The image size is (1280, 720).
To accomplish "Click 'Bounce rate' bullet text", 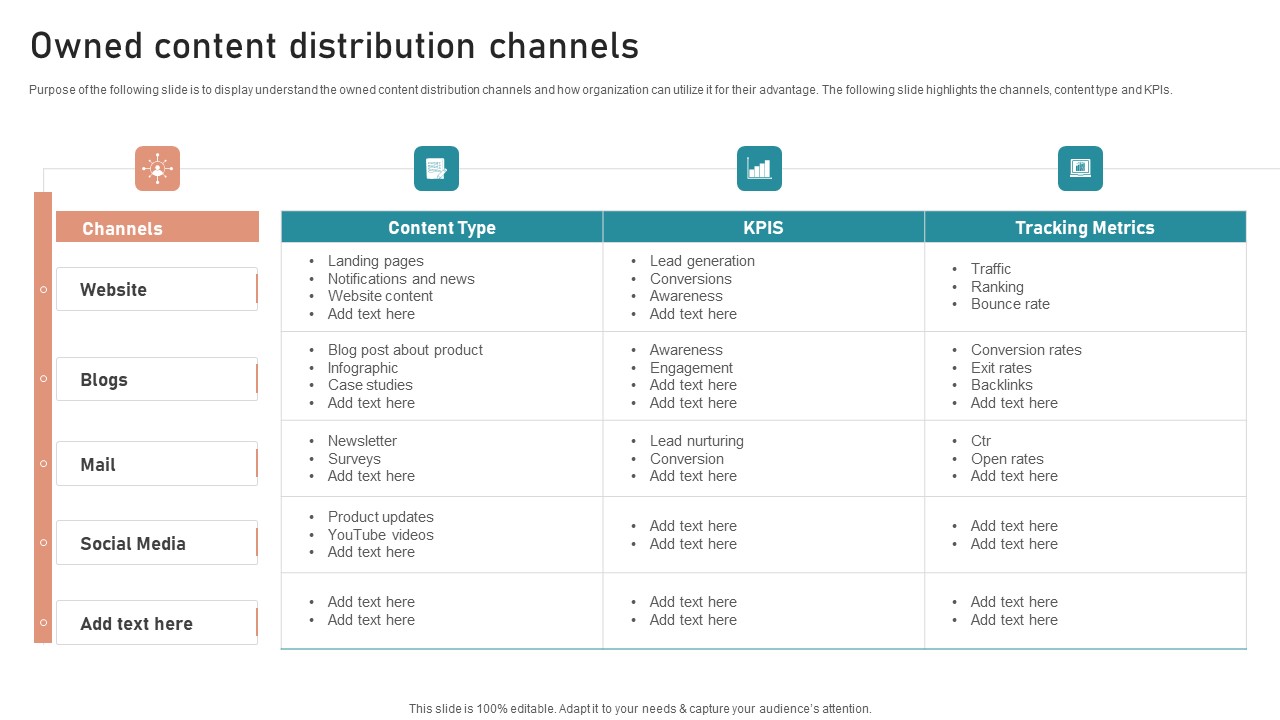I will pos(1010,304).
